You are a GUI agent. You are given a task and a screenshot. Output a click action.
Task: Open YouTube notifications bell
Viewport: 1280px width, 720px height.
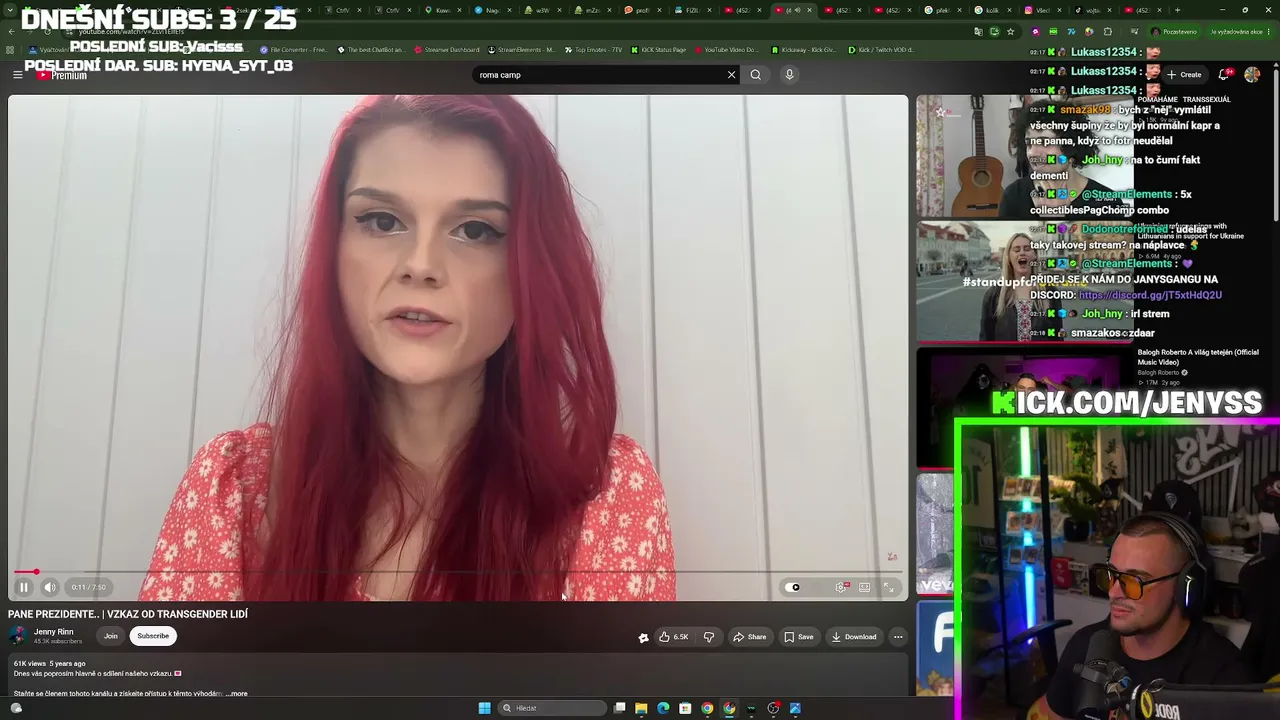tap(1226, 74)
